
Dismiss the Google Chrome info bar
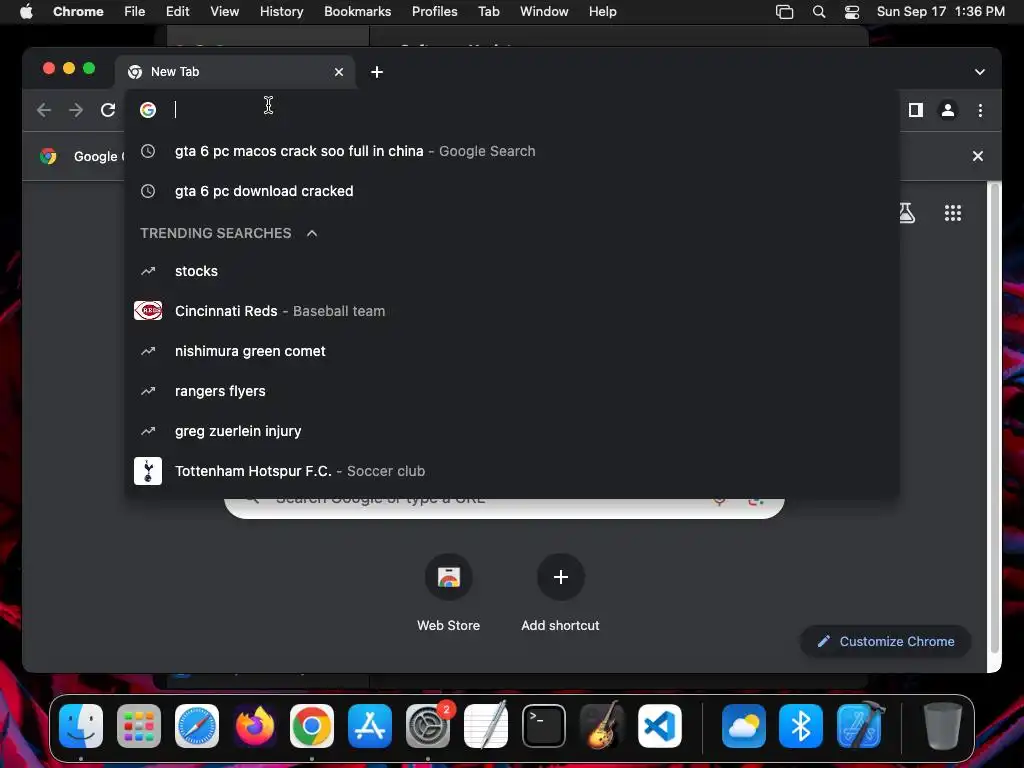click(x=978, y=156)
